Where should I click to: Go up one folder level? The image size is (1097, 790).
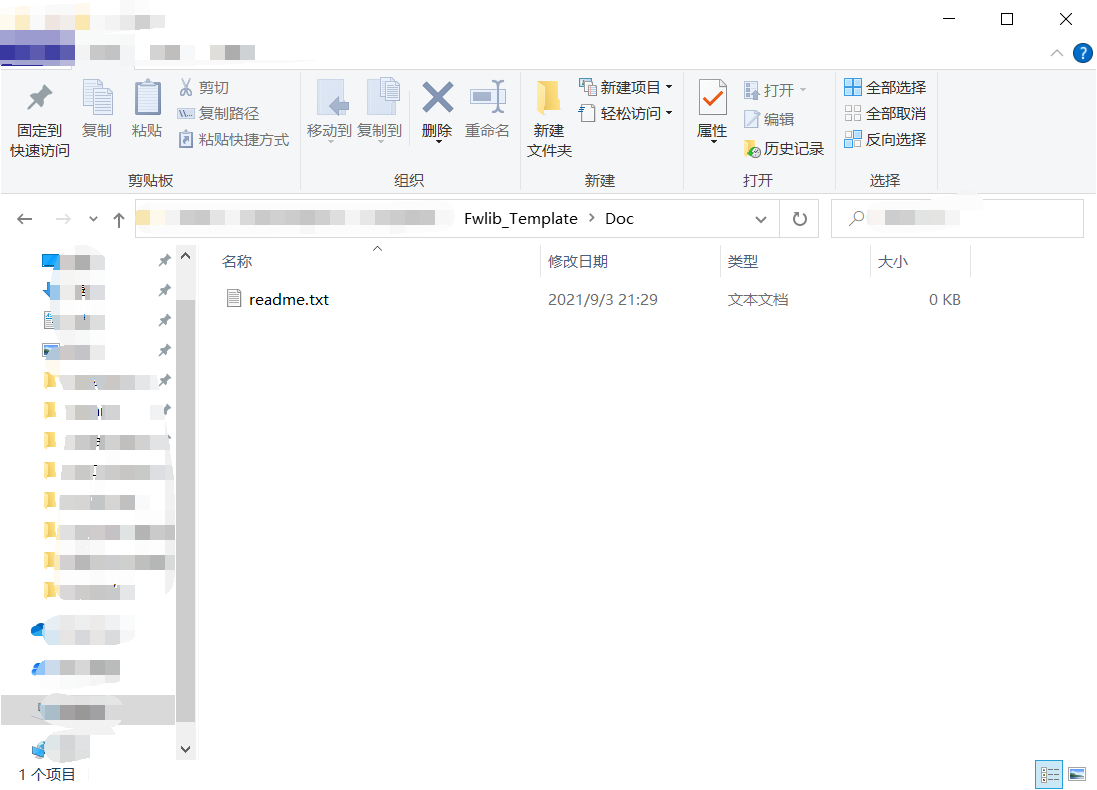coord(119,220)
